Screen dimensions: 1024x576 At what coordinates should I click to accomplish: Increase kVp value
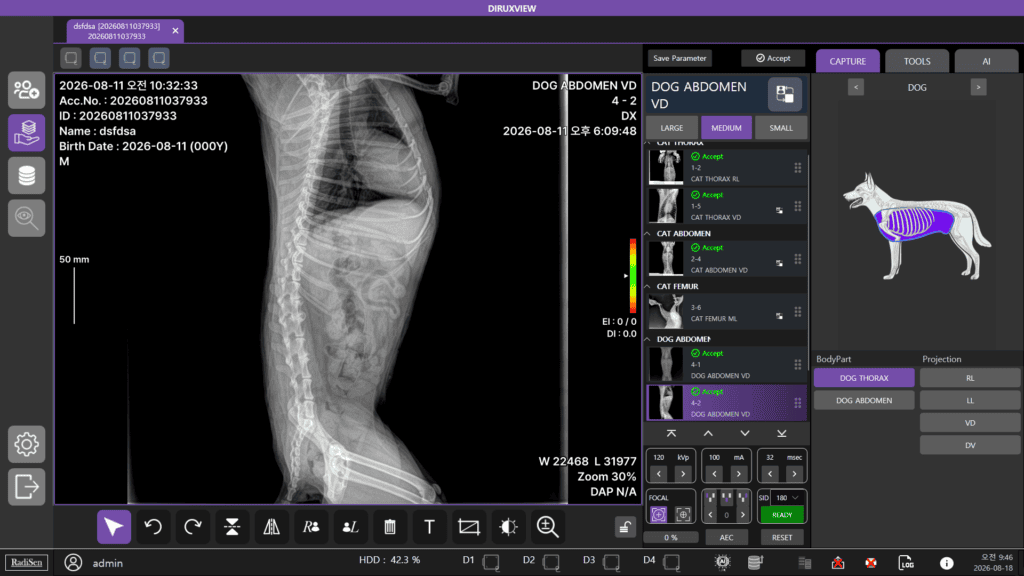coord(683,474)
